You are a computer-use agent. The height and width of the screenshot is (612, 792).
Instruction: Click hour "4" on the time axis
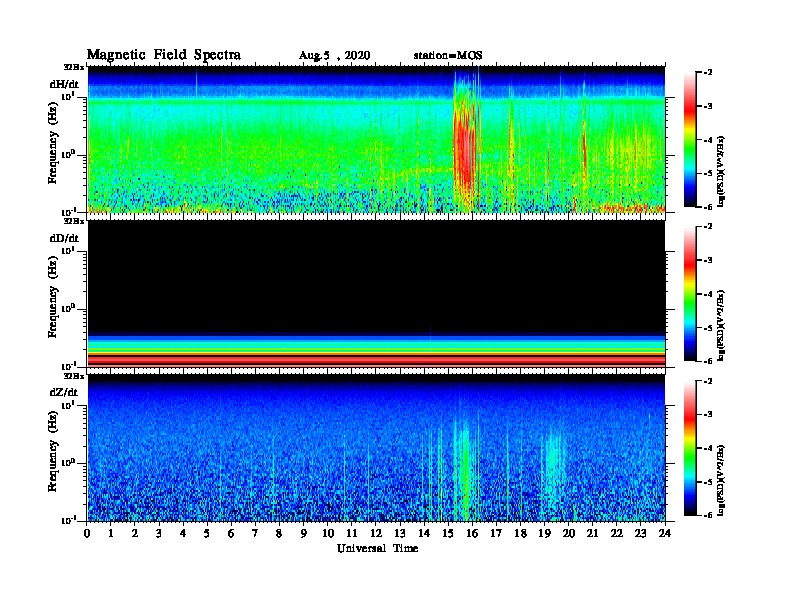[x=183, y=533]
